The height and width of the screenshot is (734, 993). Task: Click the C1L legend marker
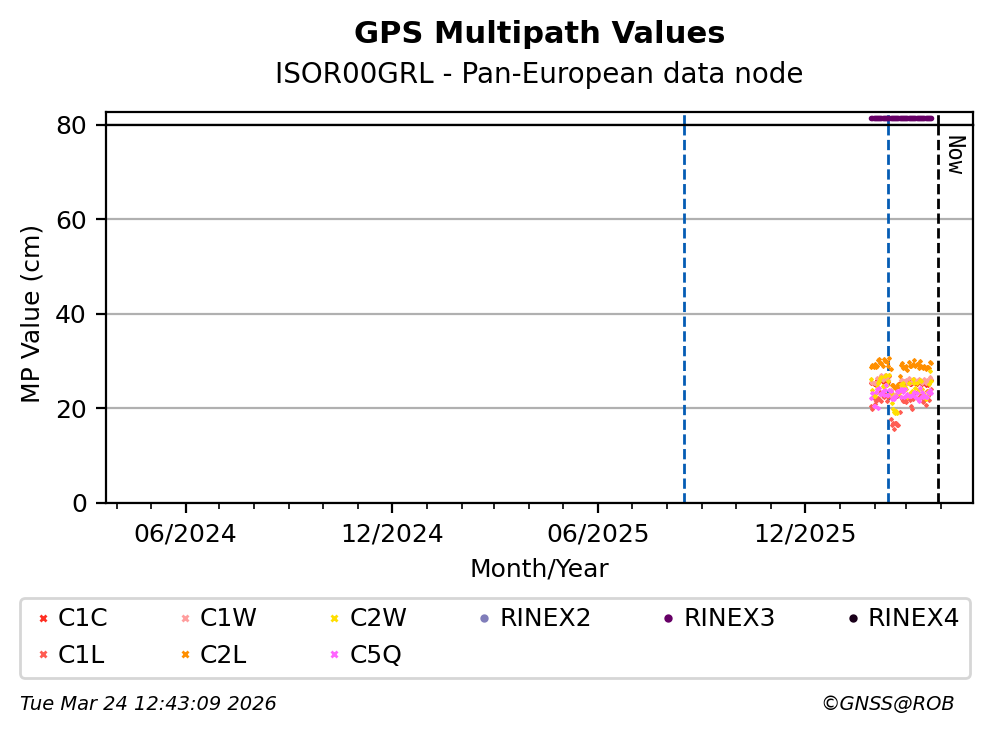[43, 655]
